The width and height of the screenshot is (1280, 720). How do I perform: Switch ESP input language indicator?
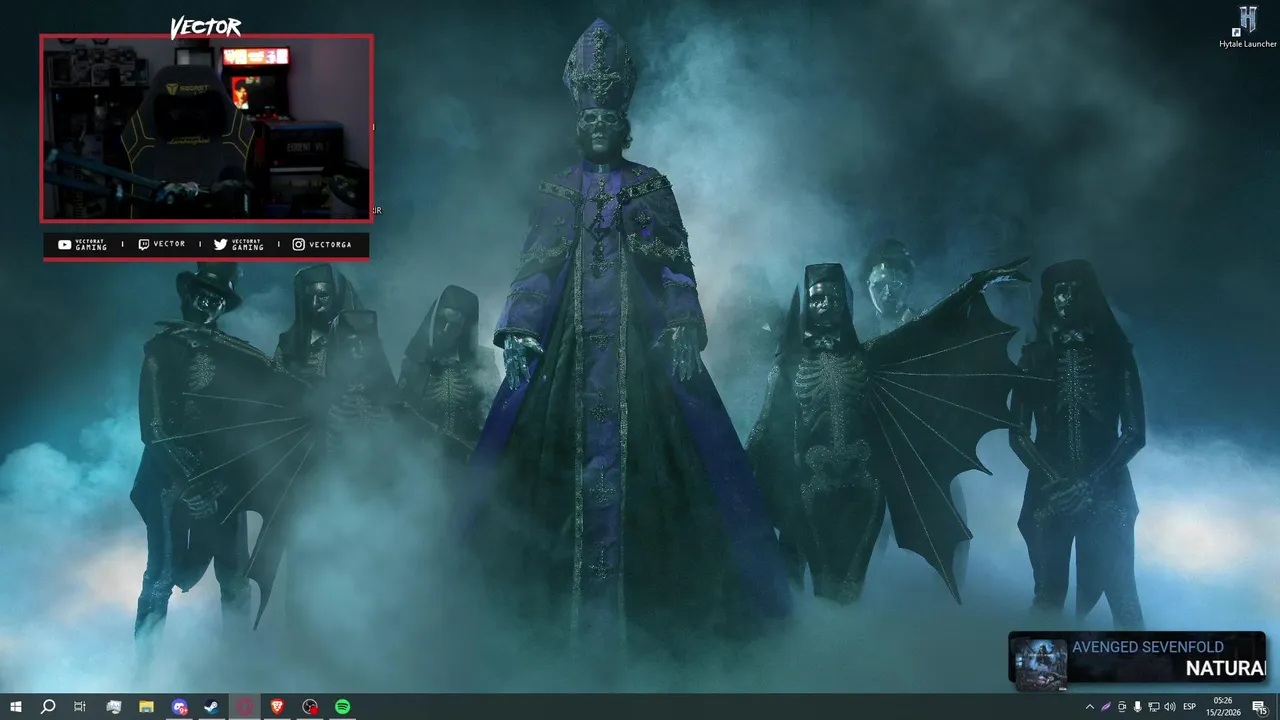pos(1190,707)
